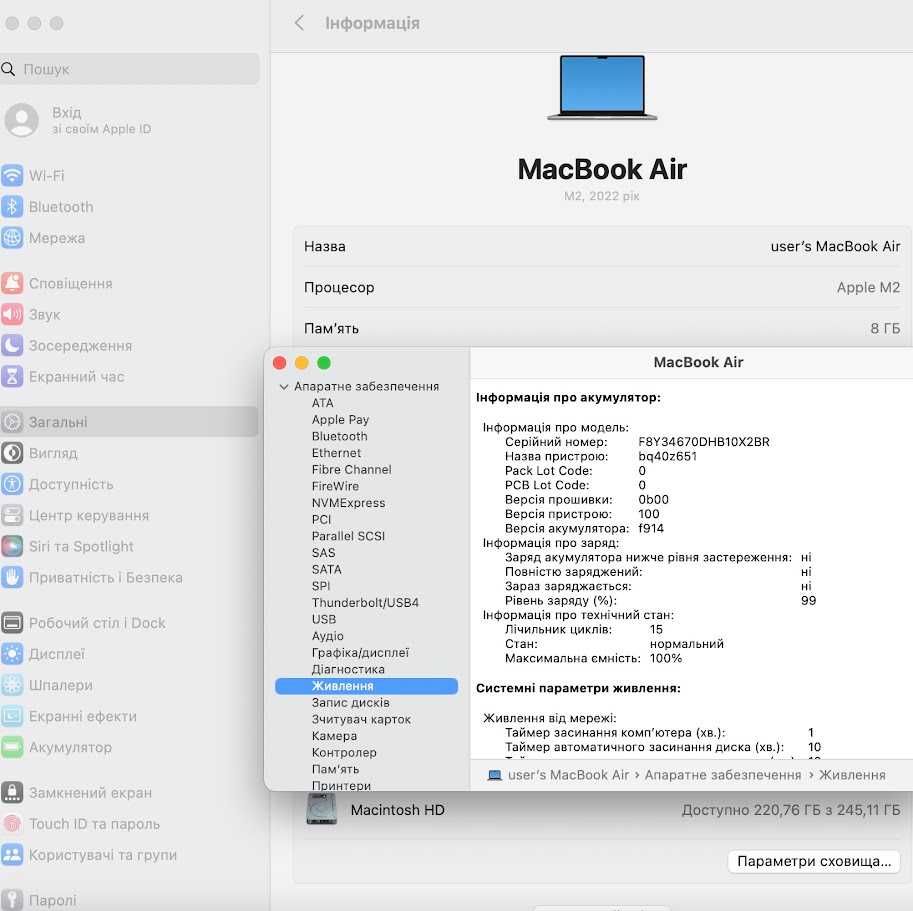Sign in with Вхід зі своїм Apple ID
The image size is (913, 911).
101,120
